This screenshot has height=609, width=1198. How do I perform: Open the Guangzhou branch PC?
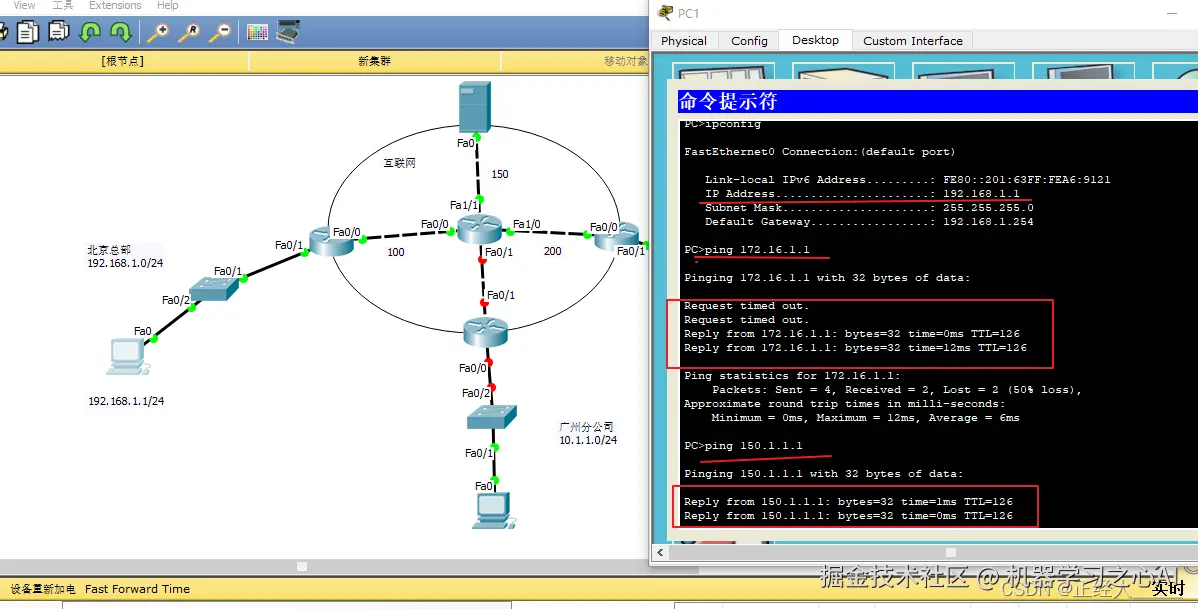[x=493, y=511]
